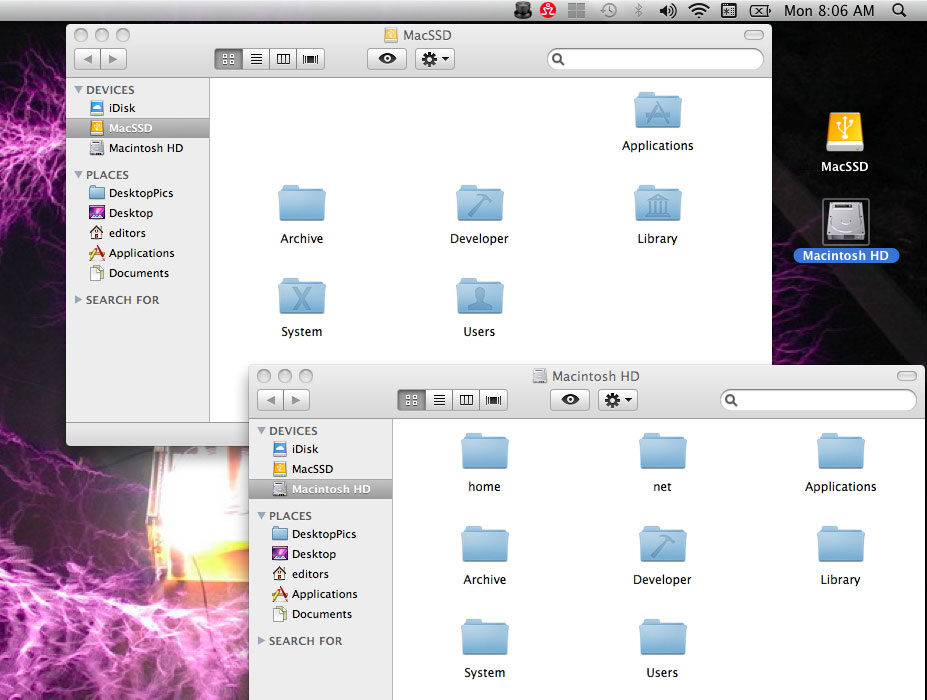
Task: Open volume control in menu bar
Action: pyautogui.click(x=668, y=11)
